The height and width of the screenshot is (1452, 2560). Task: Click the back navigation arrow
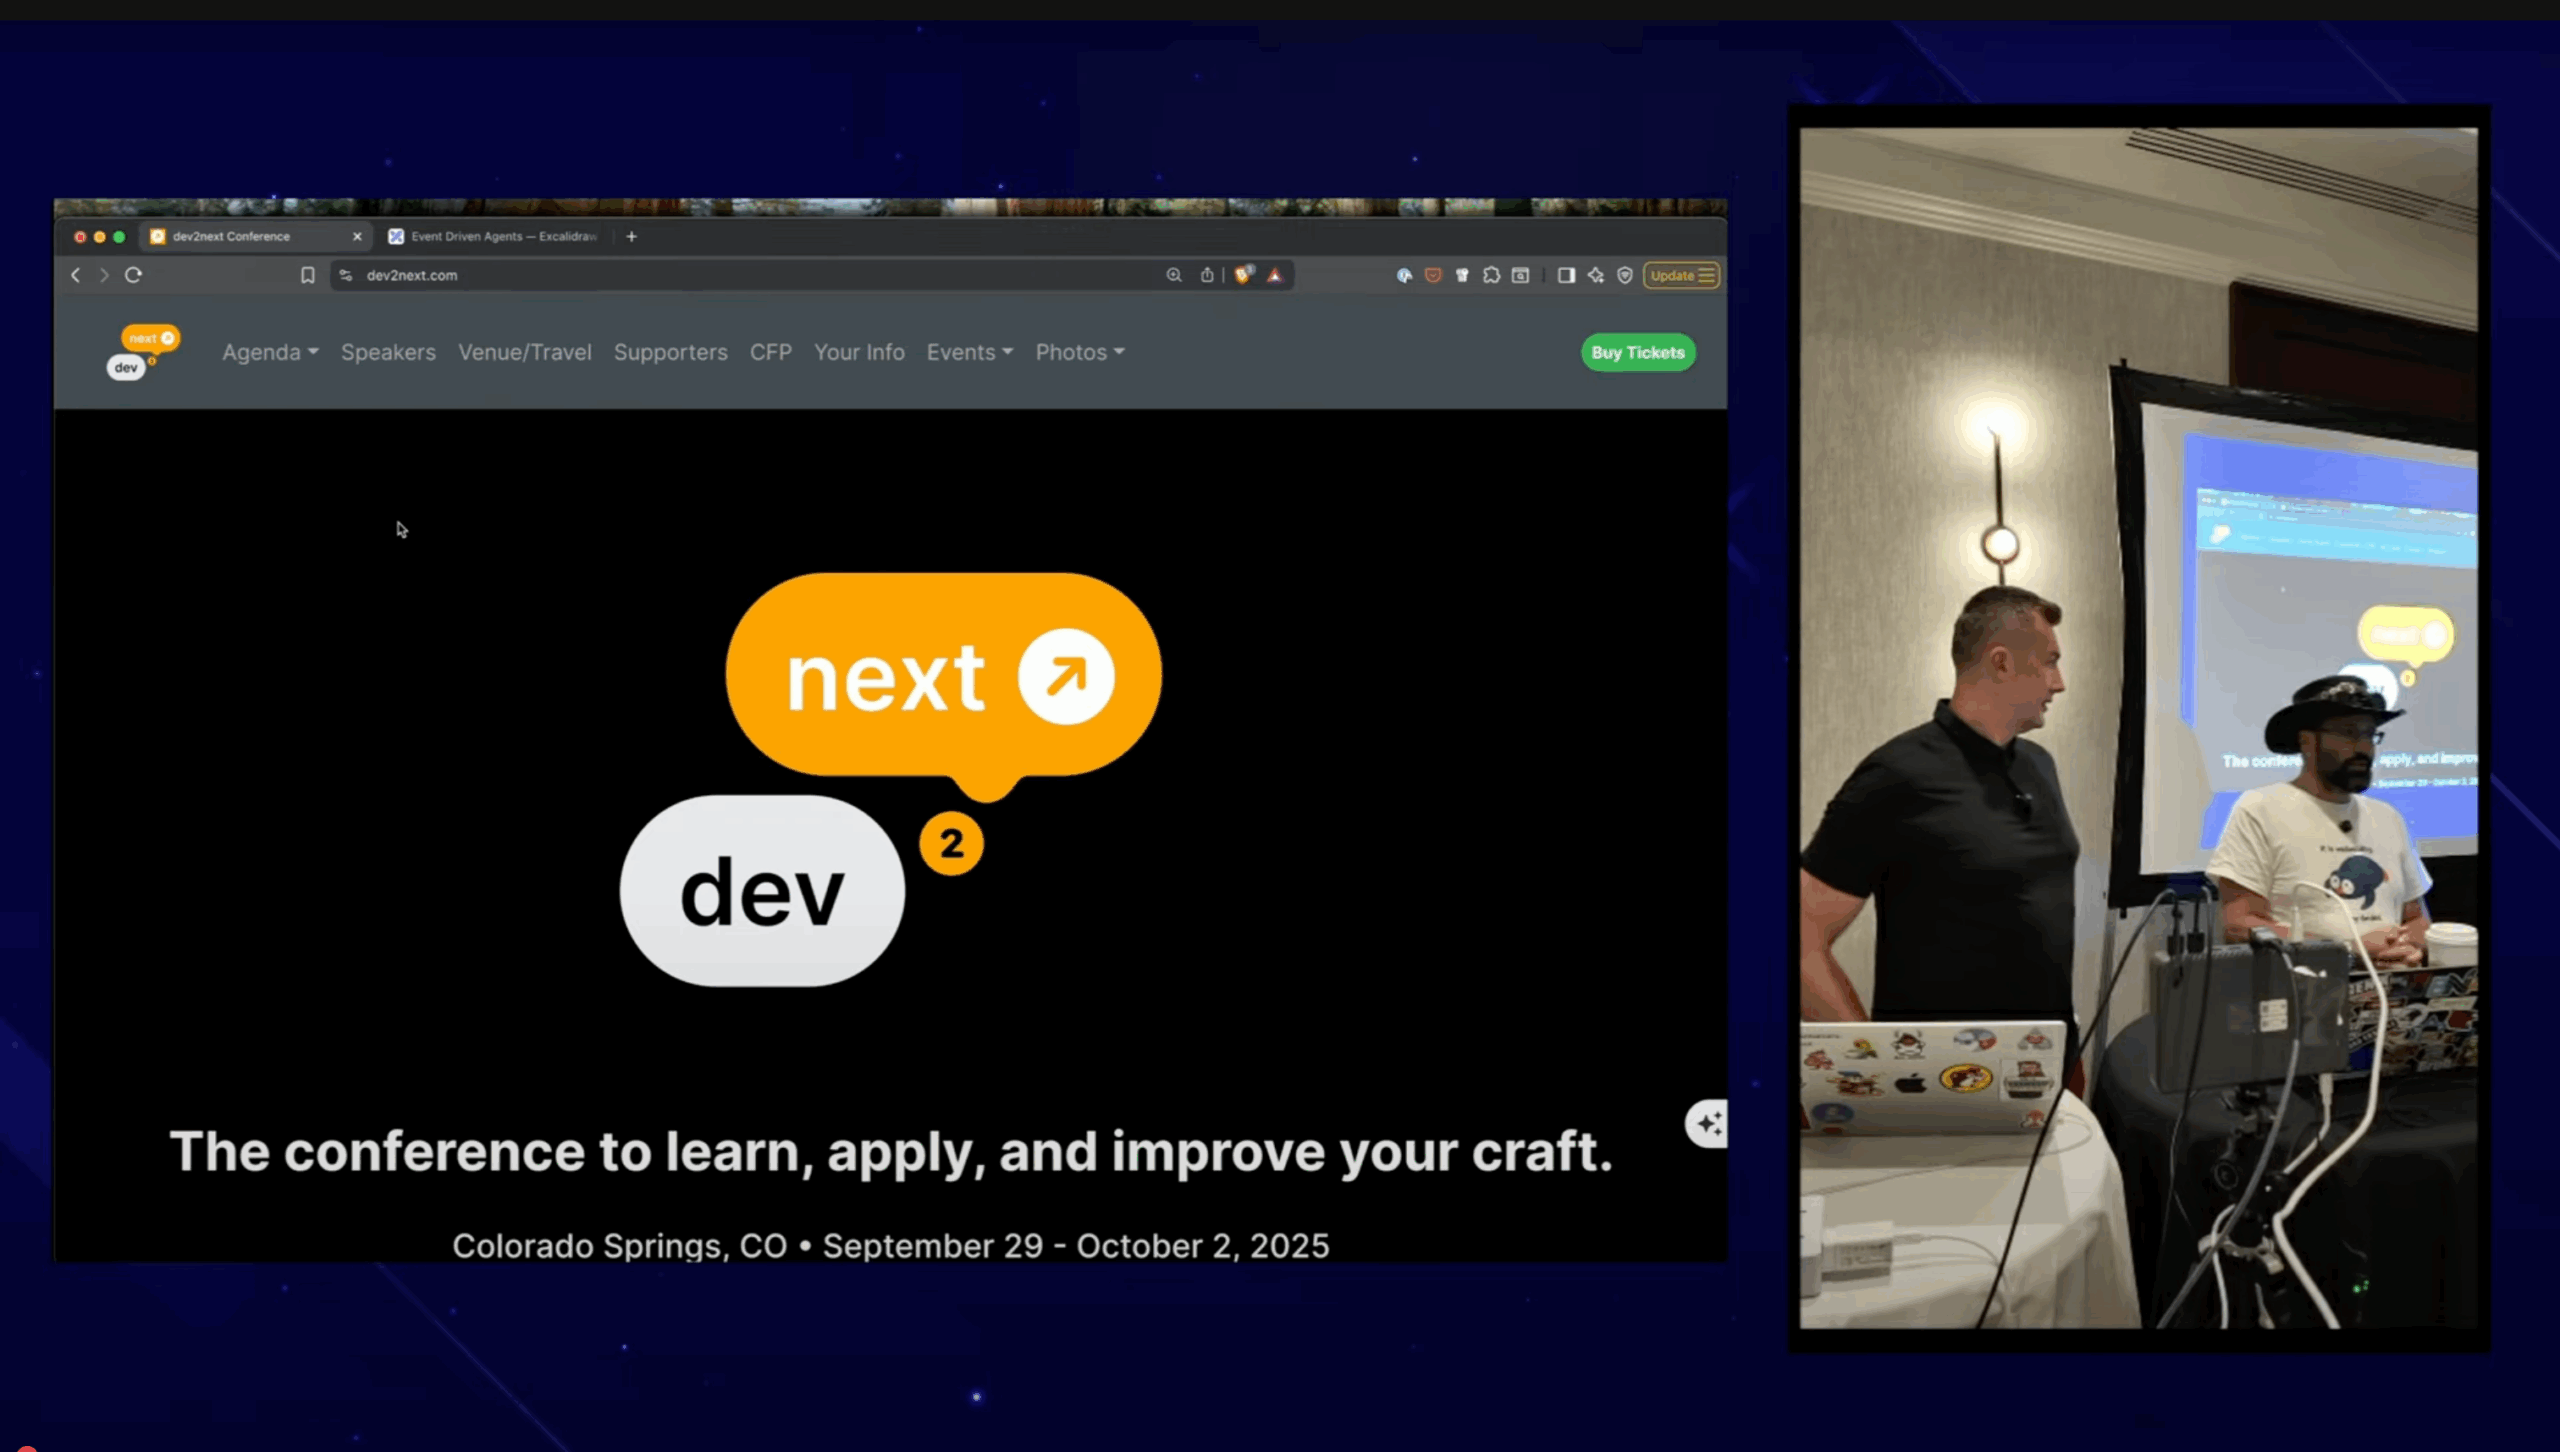76,276
